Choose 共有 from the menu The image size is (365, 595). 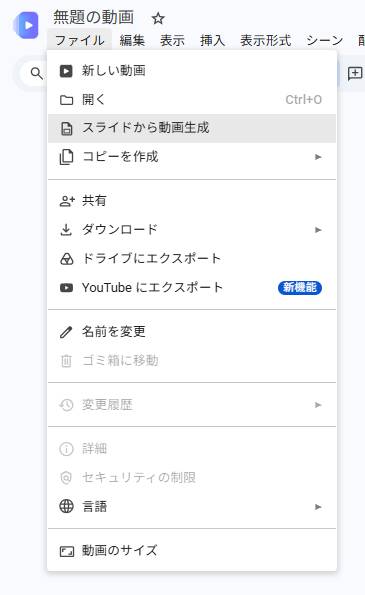(x=192, y=201)
